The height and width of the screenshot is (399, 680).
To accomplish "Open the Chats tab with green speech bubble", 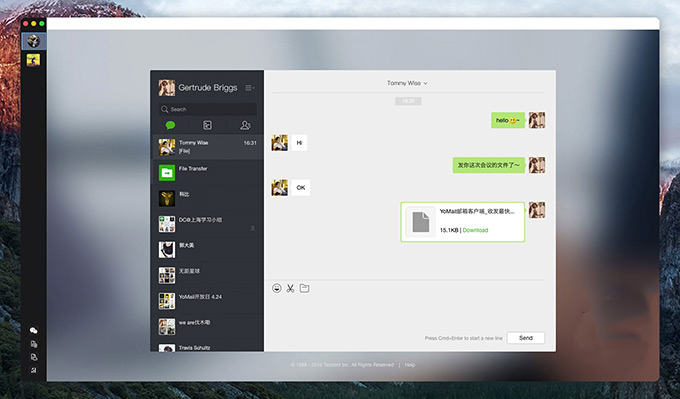I will pos(170,125).
